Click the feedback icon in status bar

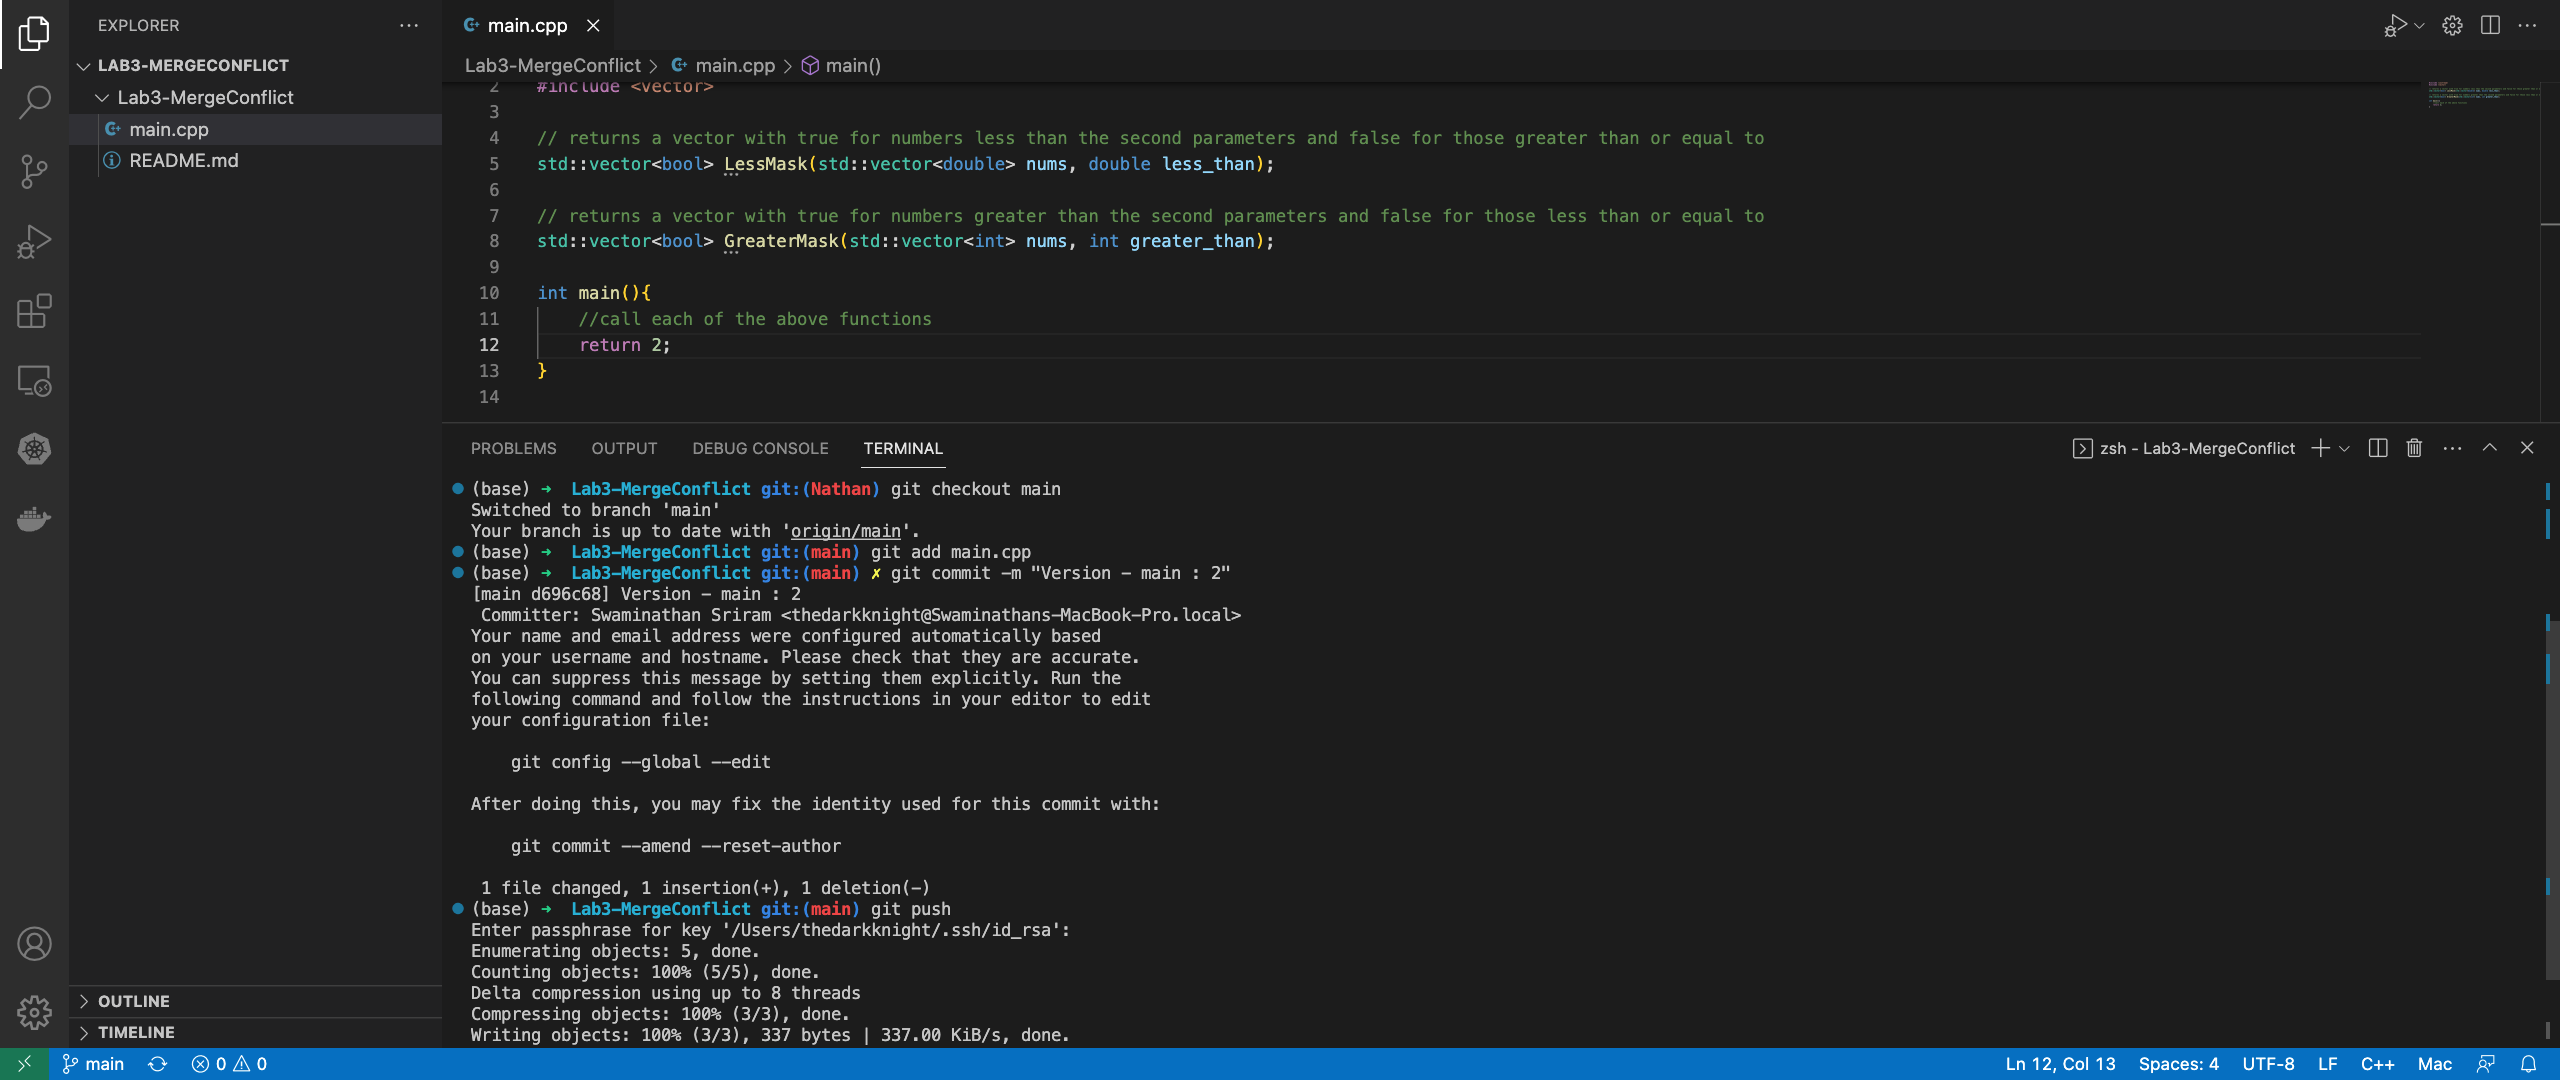point(2486,1064)
